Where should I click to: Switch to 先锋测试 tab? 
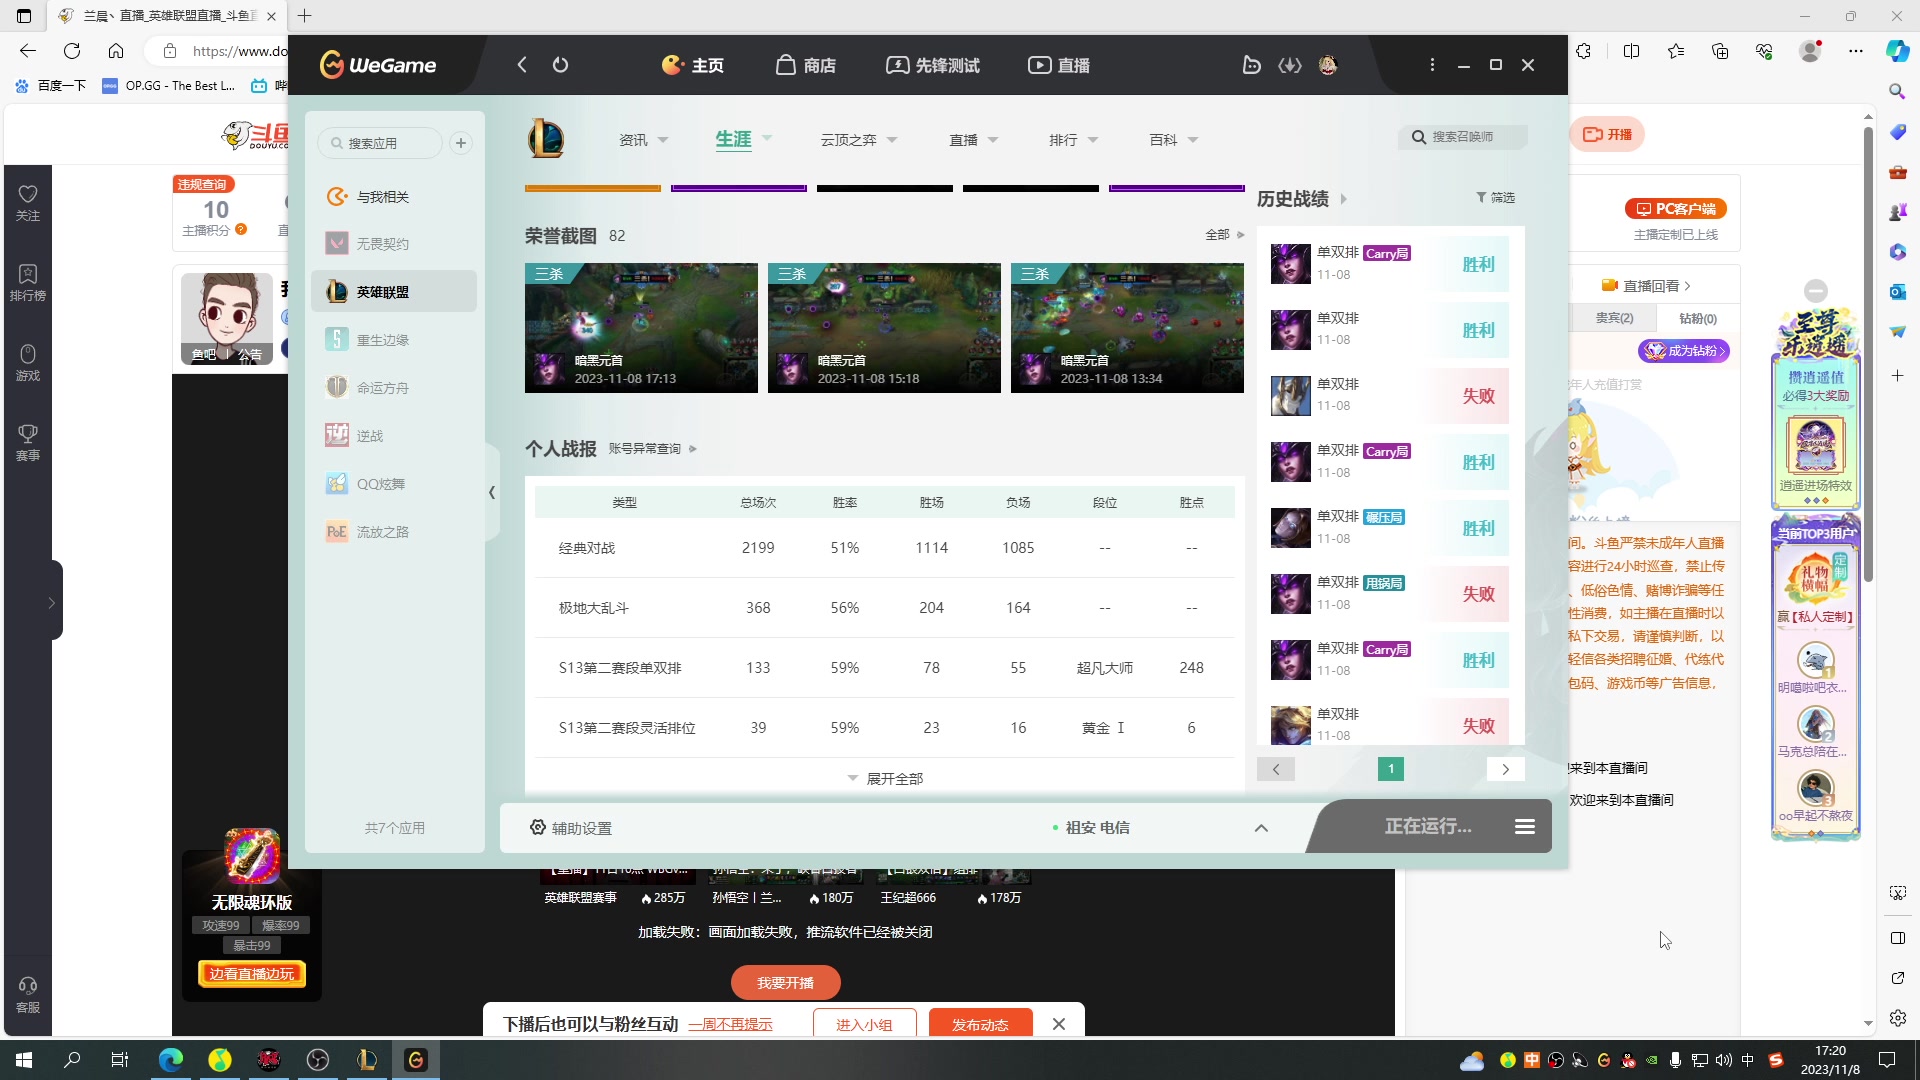933,65
